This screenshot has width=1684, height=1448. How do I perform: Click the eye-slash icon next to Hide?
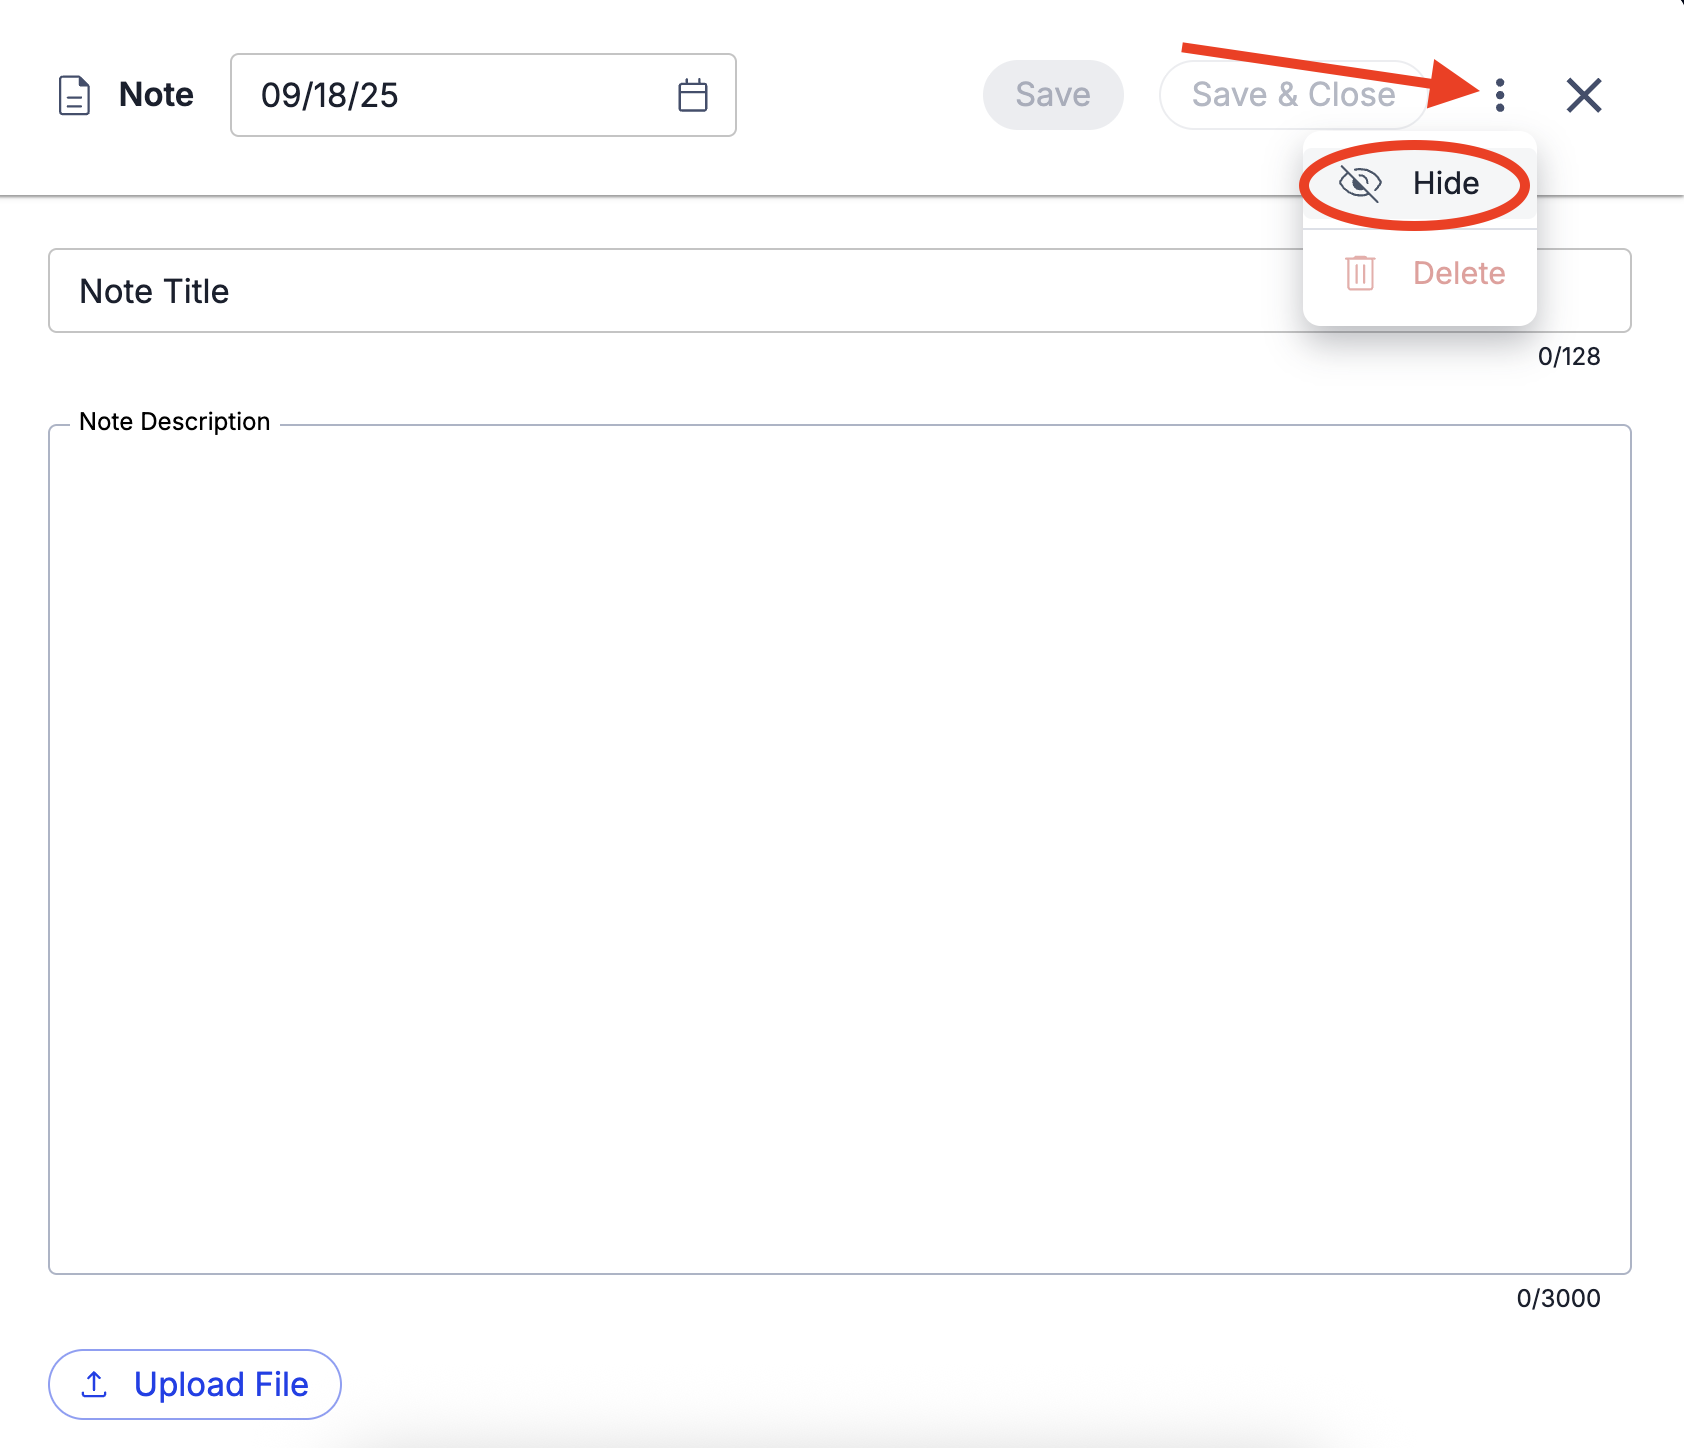point(1360,183)
